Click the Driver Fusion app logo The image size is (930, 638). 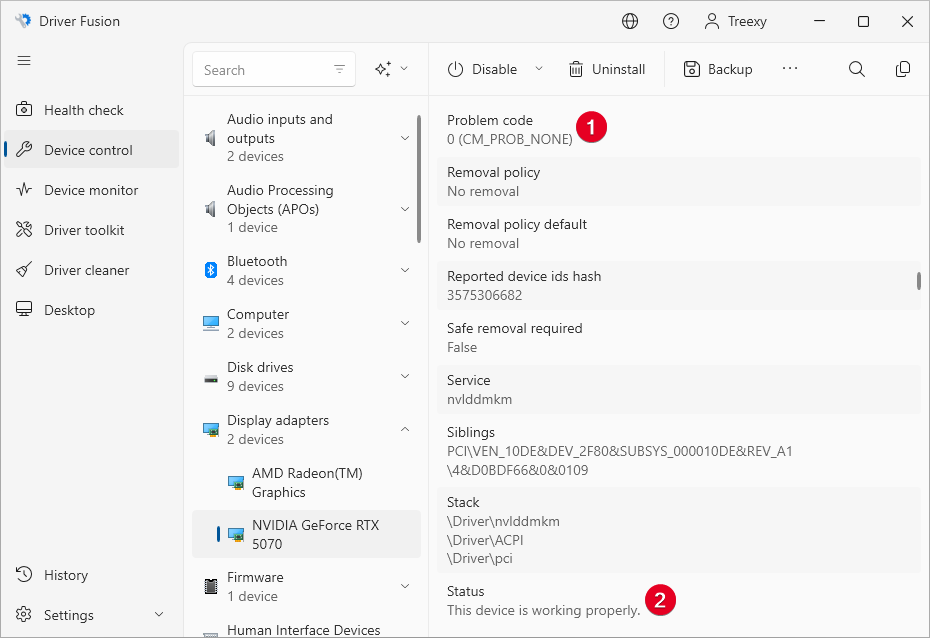tap(23, 21)
